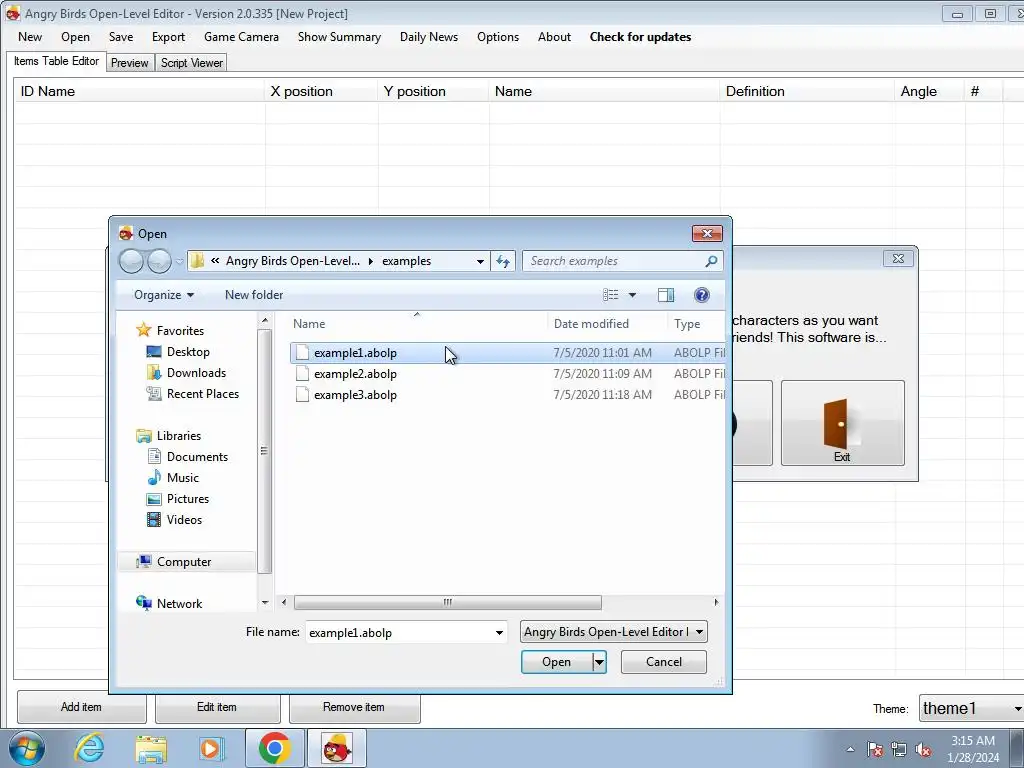Open Pictures library
1024x768 pixels.
point(187,498)
